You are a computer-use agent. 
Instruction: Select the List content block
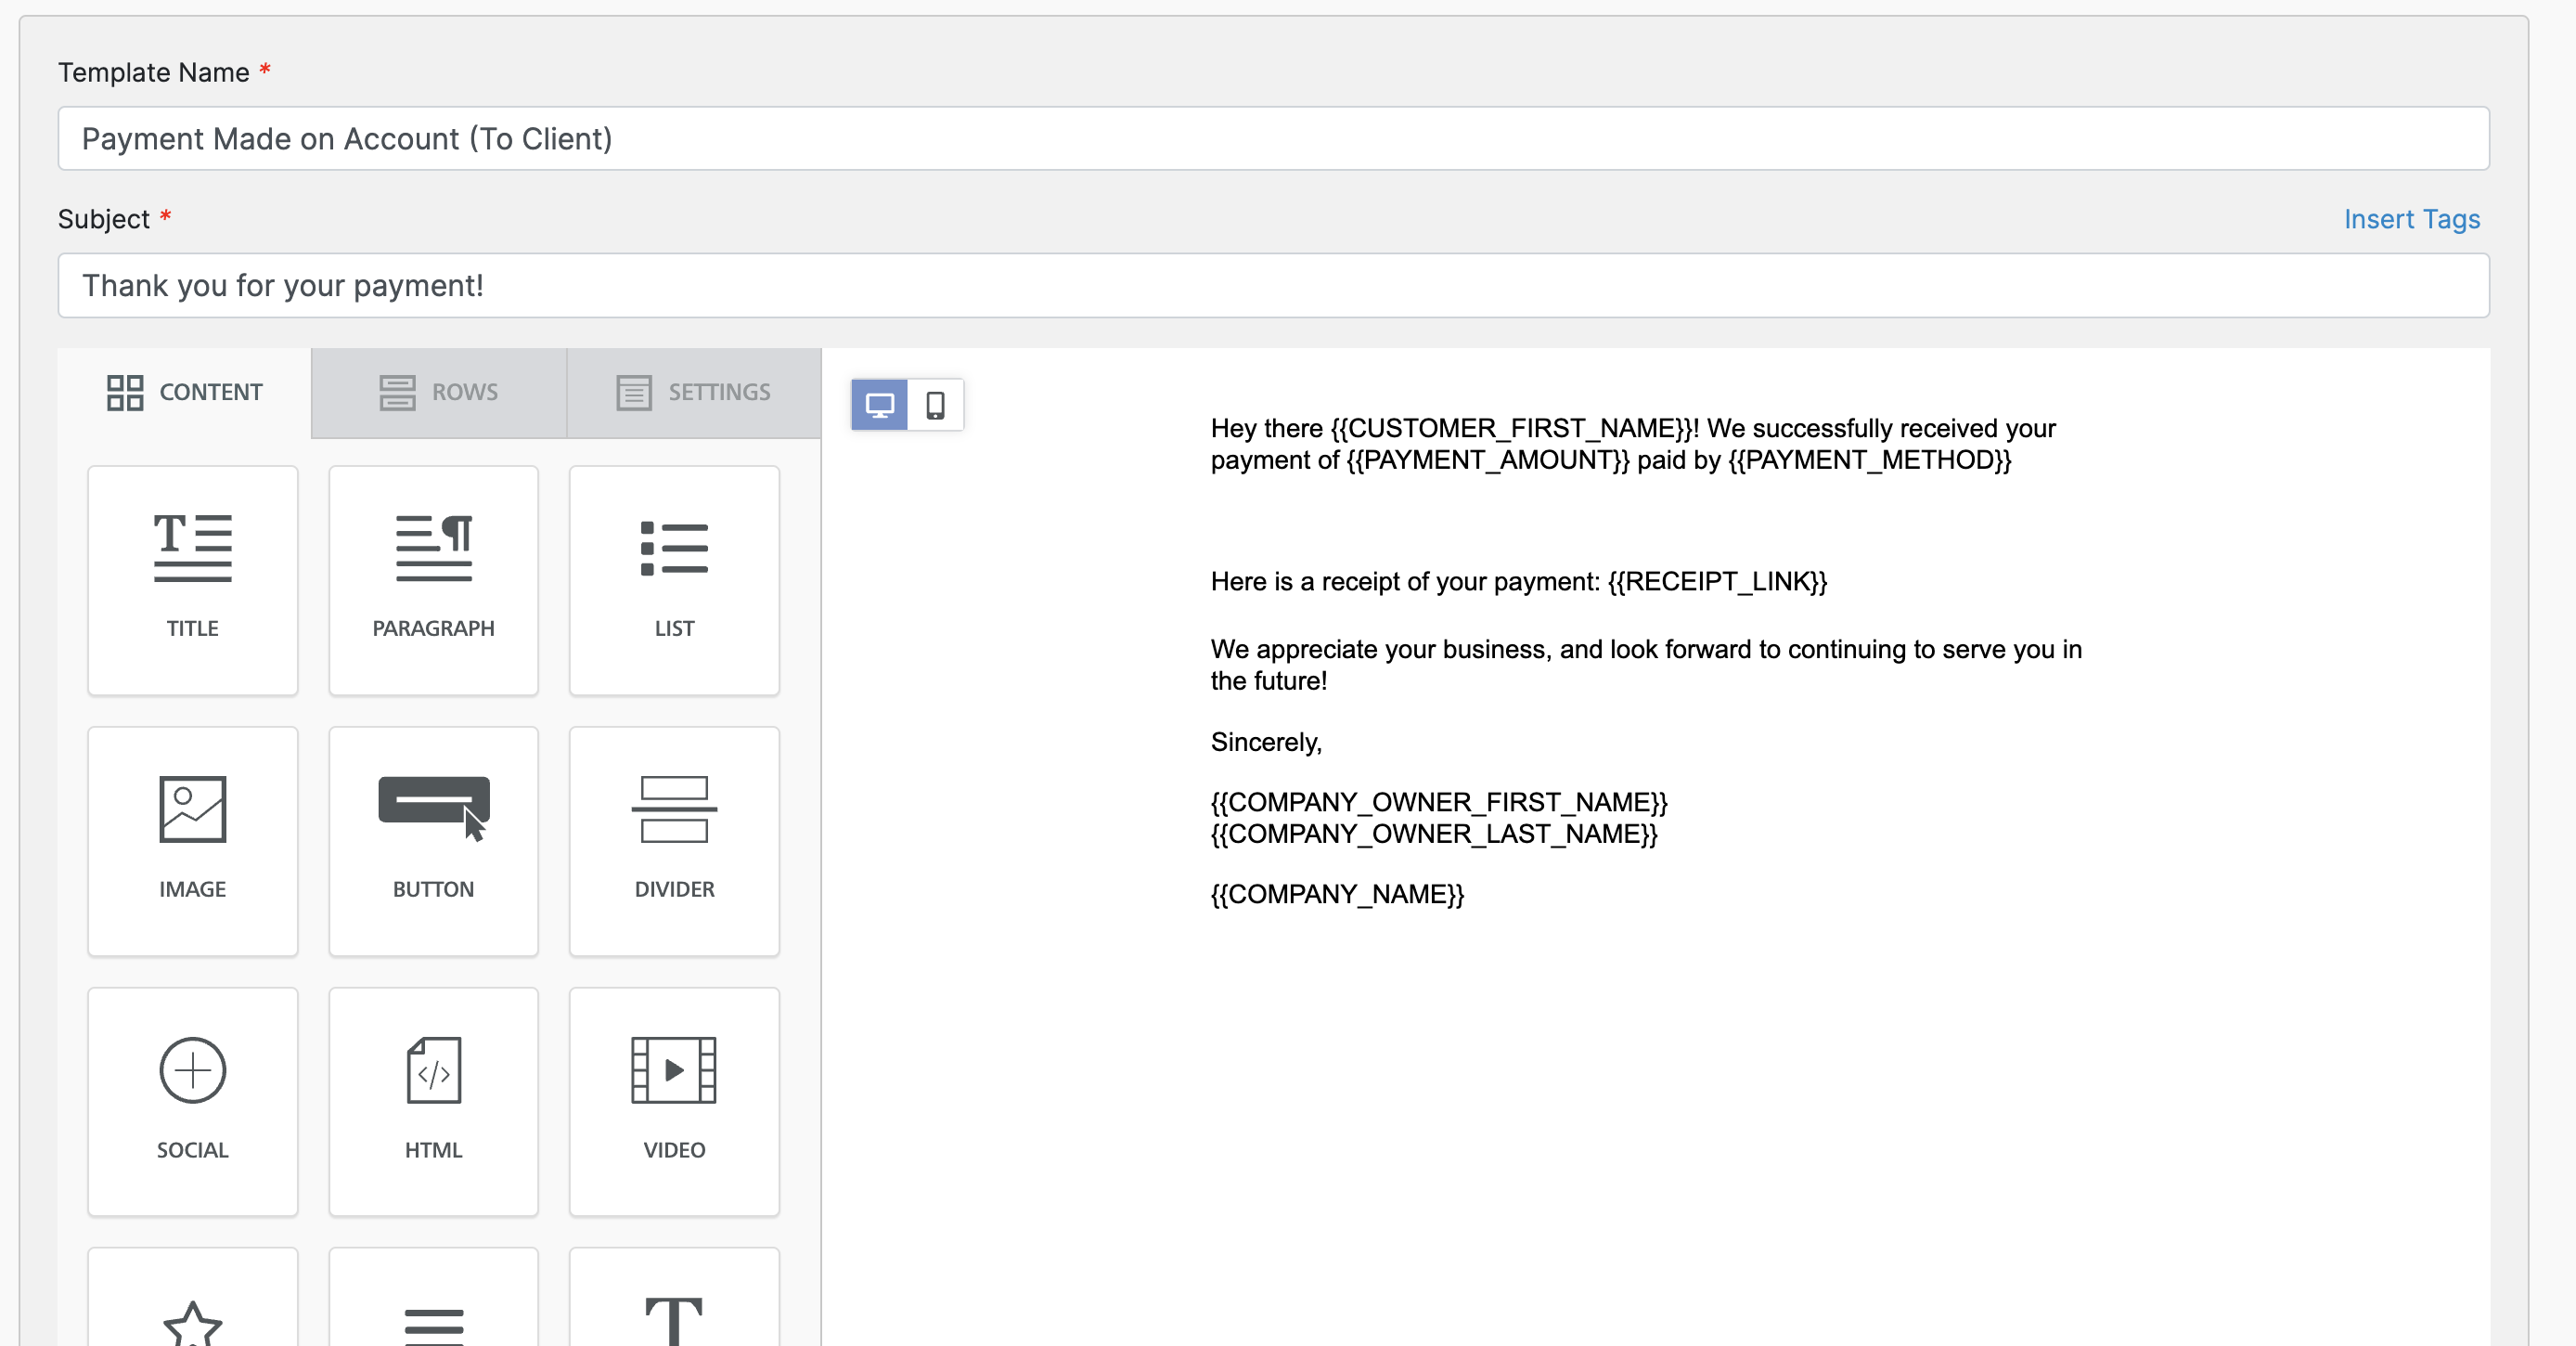674,579
